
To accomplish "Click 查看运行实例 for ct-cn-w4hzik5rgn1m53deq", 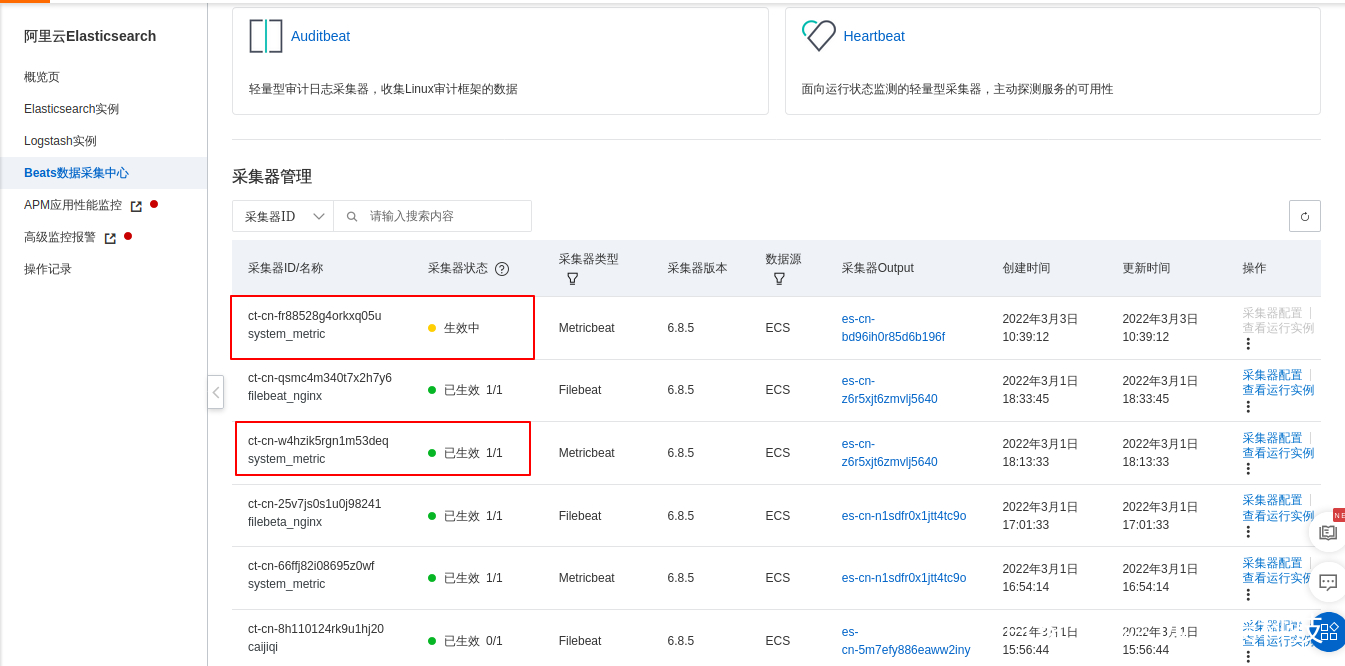I will pos(1278,453).
